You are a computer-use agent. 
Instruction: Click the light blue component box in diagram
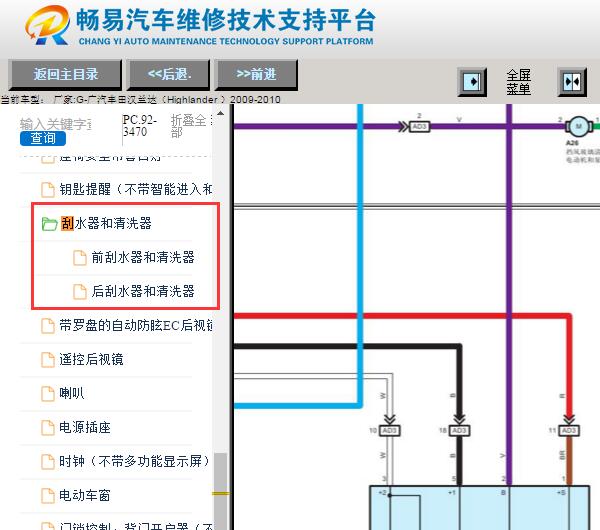(x=479, y=508)
